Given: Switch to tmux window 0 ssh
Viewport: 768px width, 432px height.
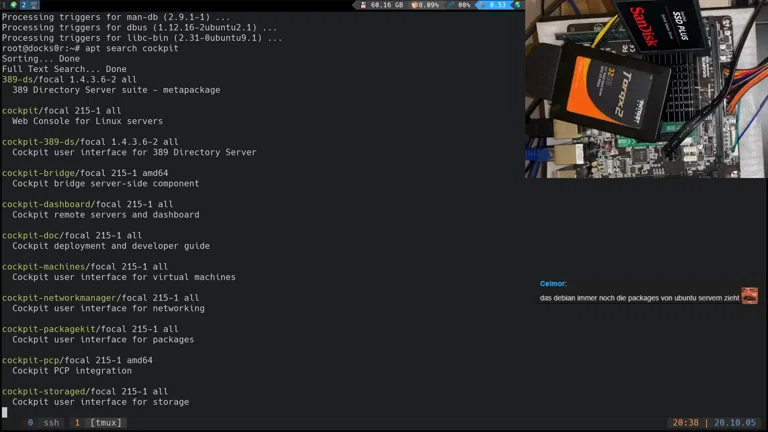Looking at the screenshot, I should coord(44,423).
